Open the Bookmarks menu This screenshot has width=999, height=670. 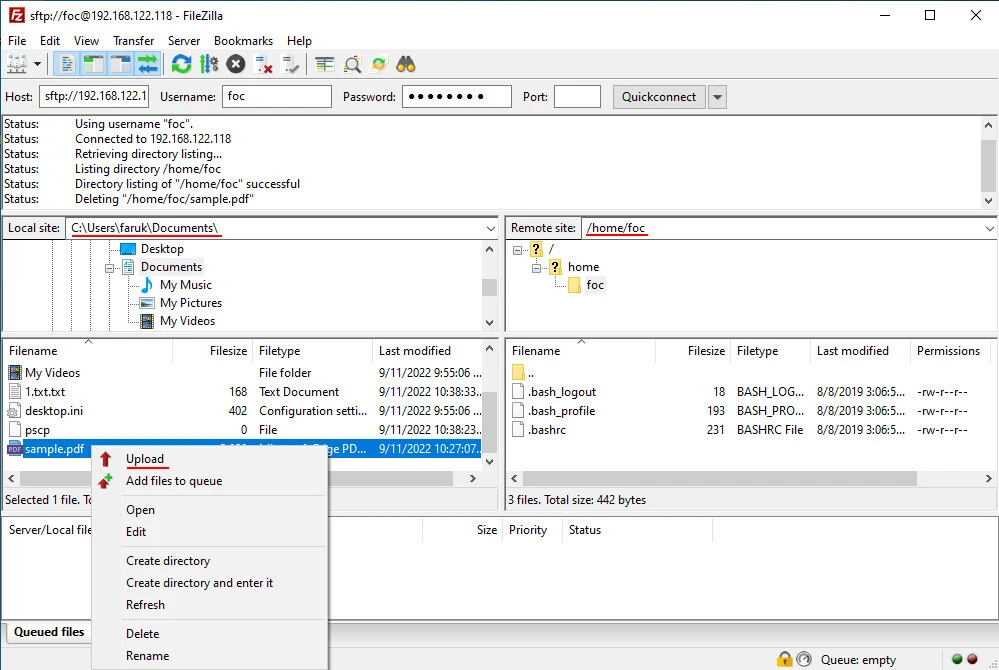tap(243, 41)
